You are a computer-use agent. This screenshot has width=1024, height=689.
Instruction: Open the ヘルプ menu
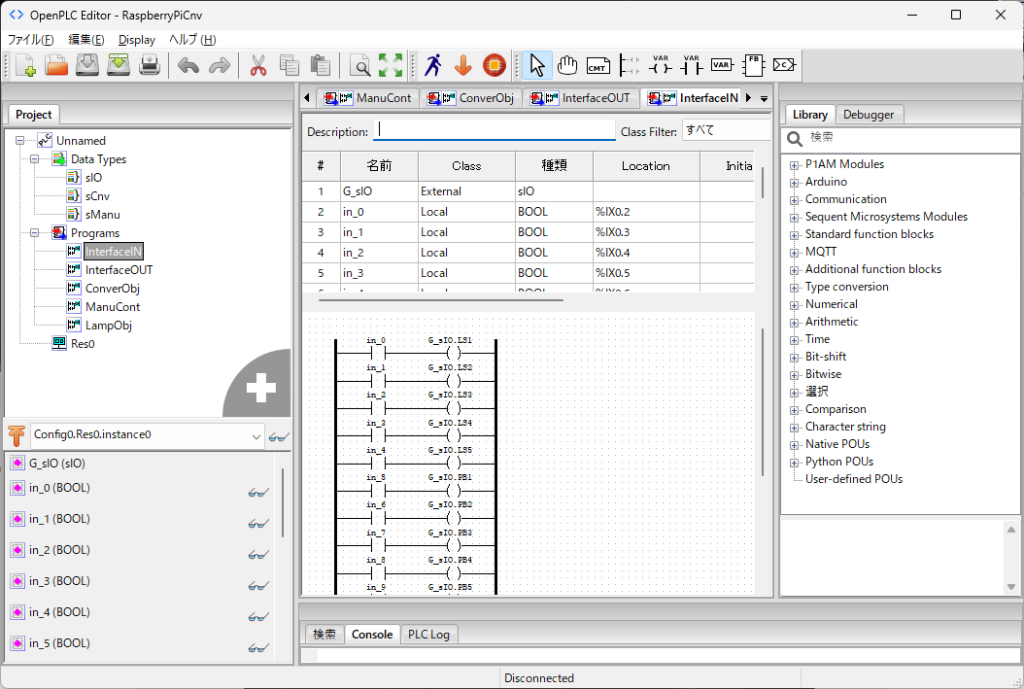[x=193, y=39]
